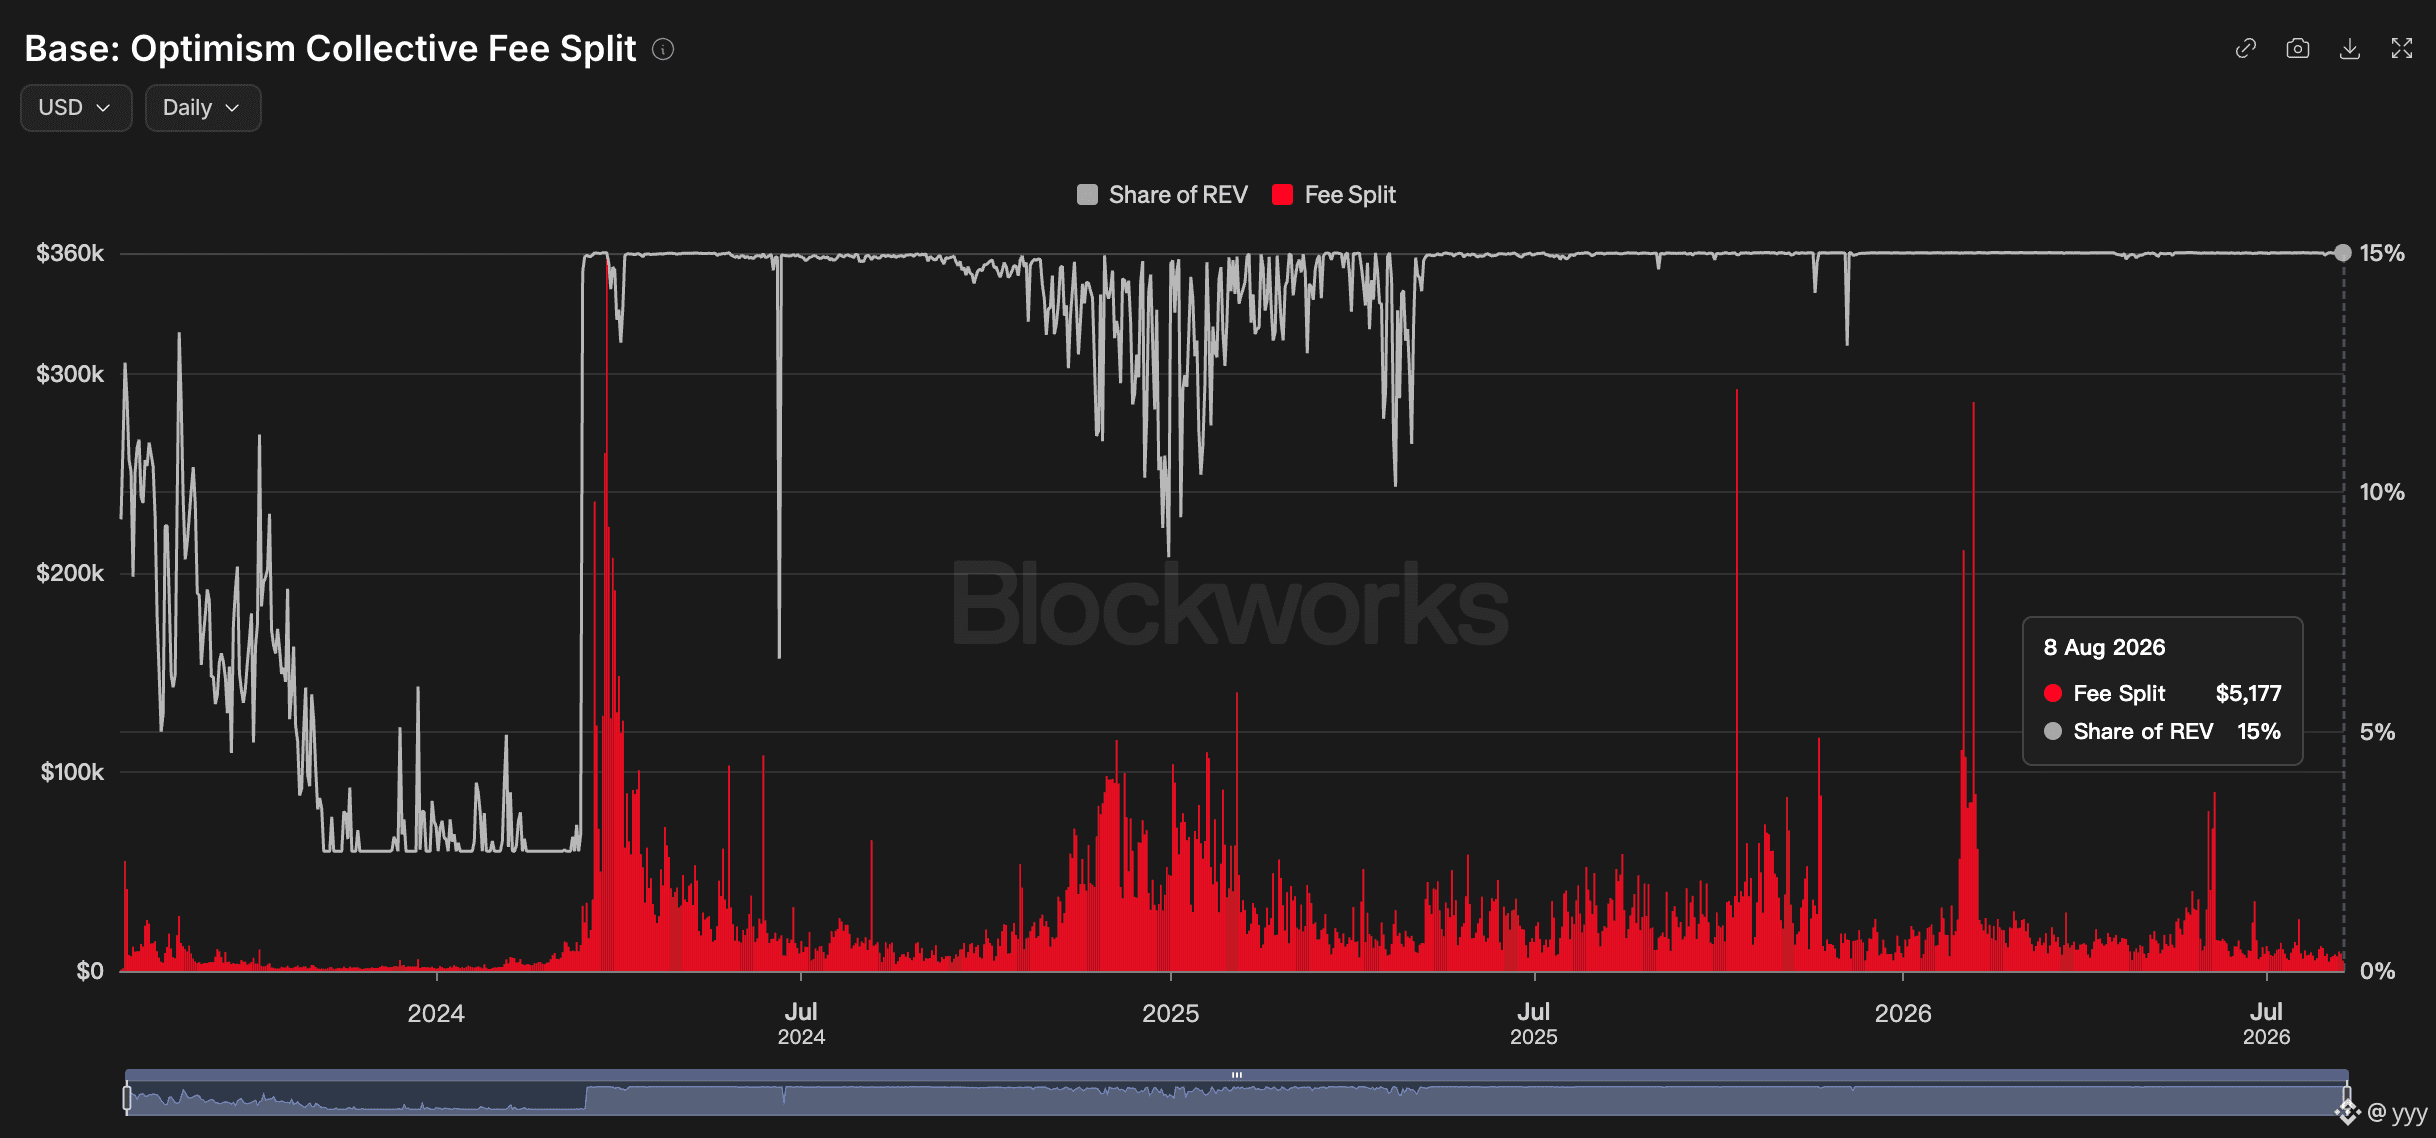Click the '0%' right axis label
This screenshot has height=1138, width=2436.
point(2377,971)
